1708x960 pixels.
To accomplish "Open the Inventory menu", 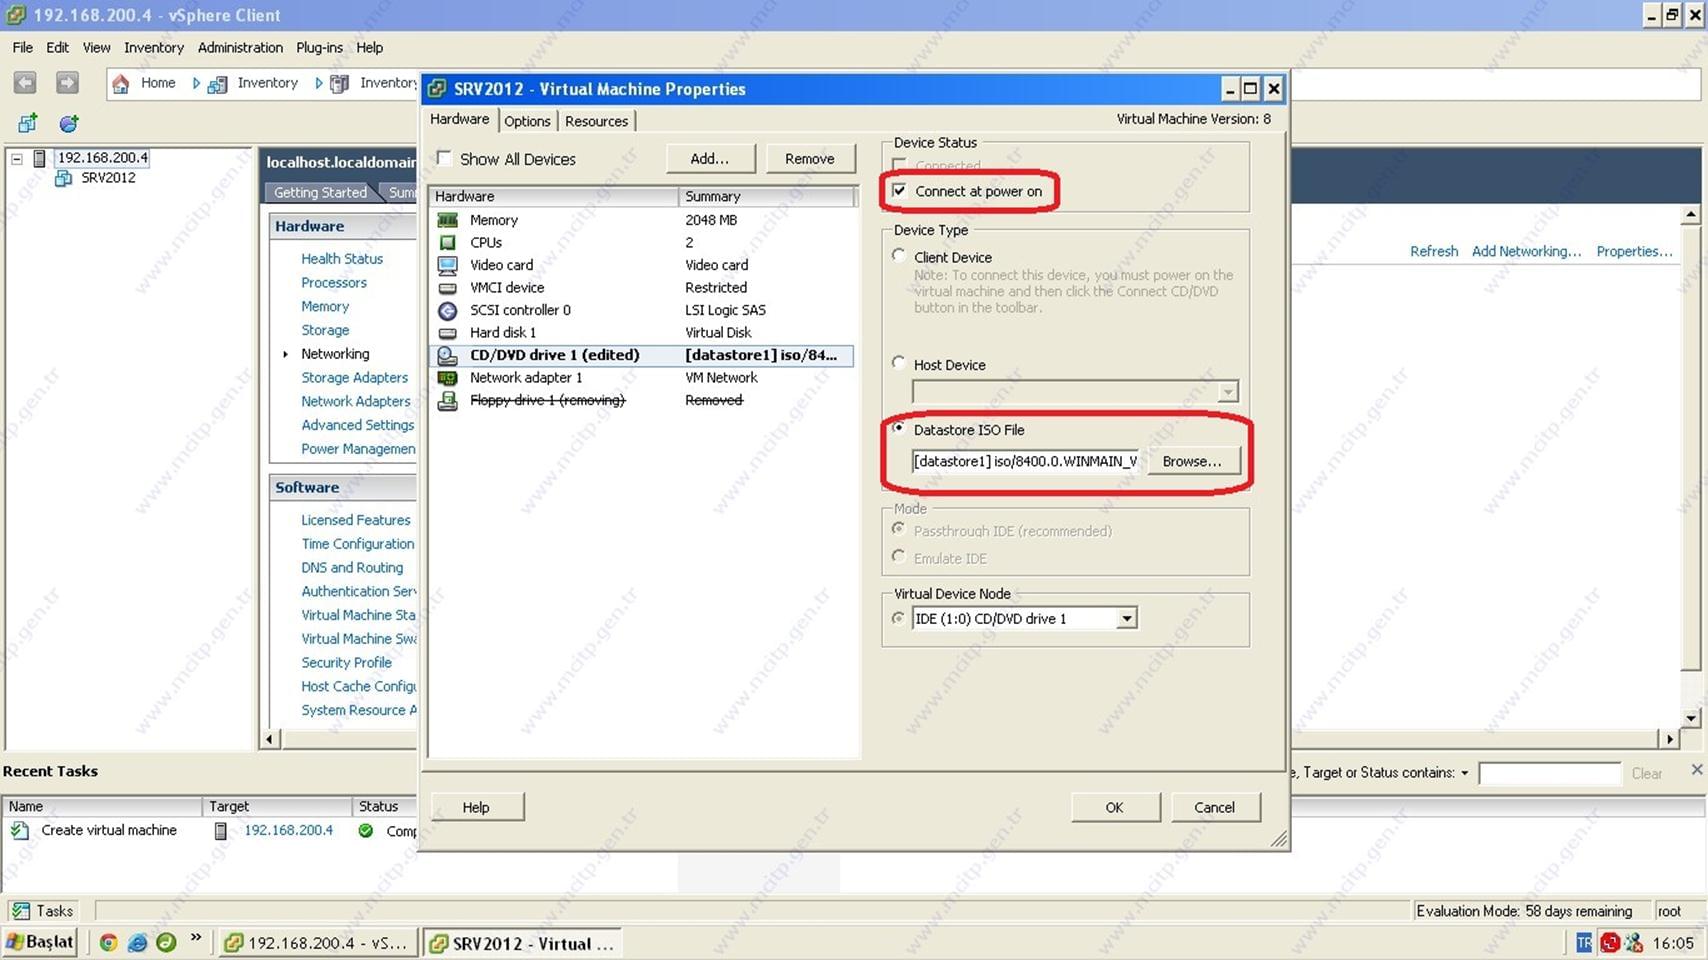I will point(154,47).
